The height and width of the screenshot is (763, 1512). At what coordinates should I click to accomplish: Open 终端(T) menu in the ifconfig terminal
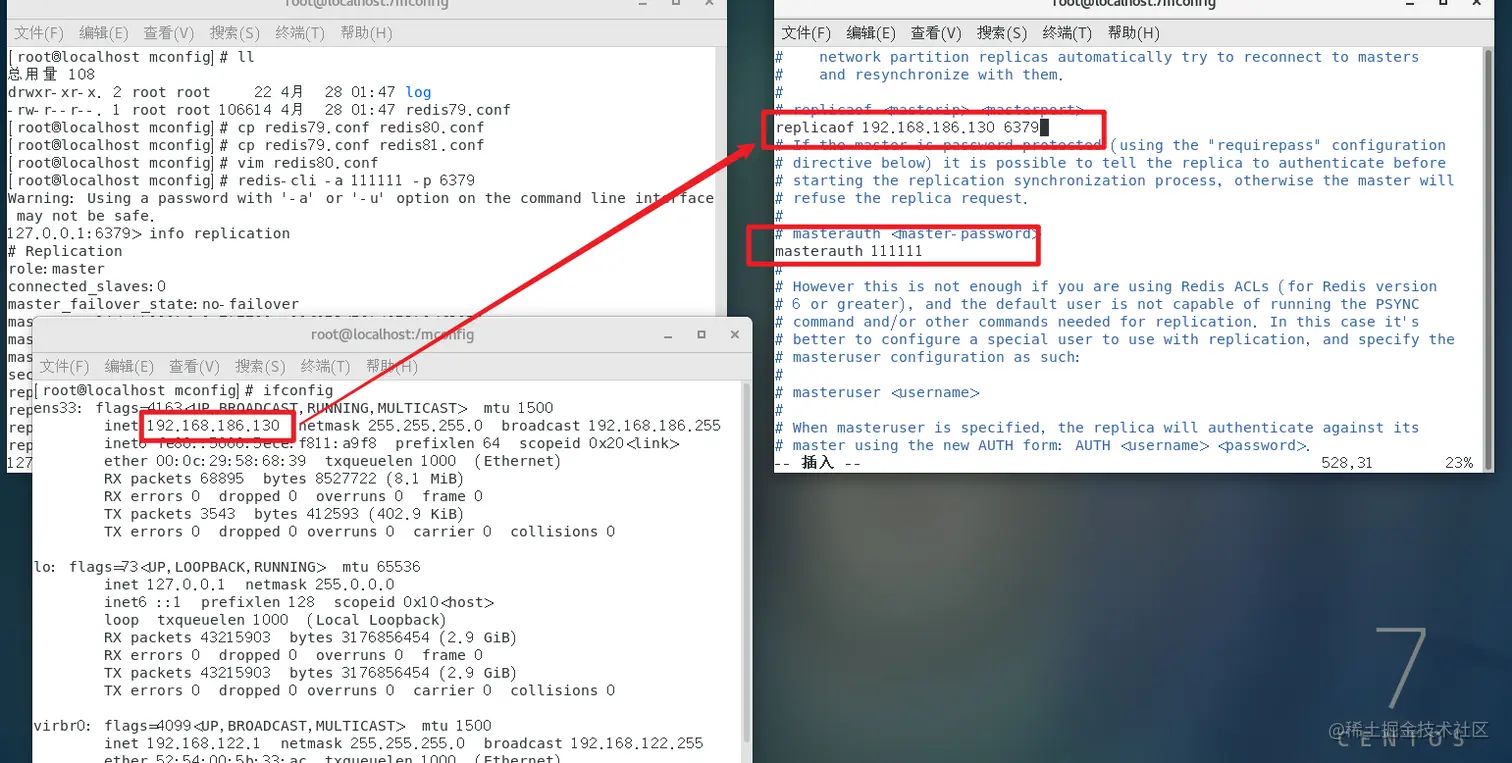pyautogui.click(x=325, y=367)
